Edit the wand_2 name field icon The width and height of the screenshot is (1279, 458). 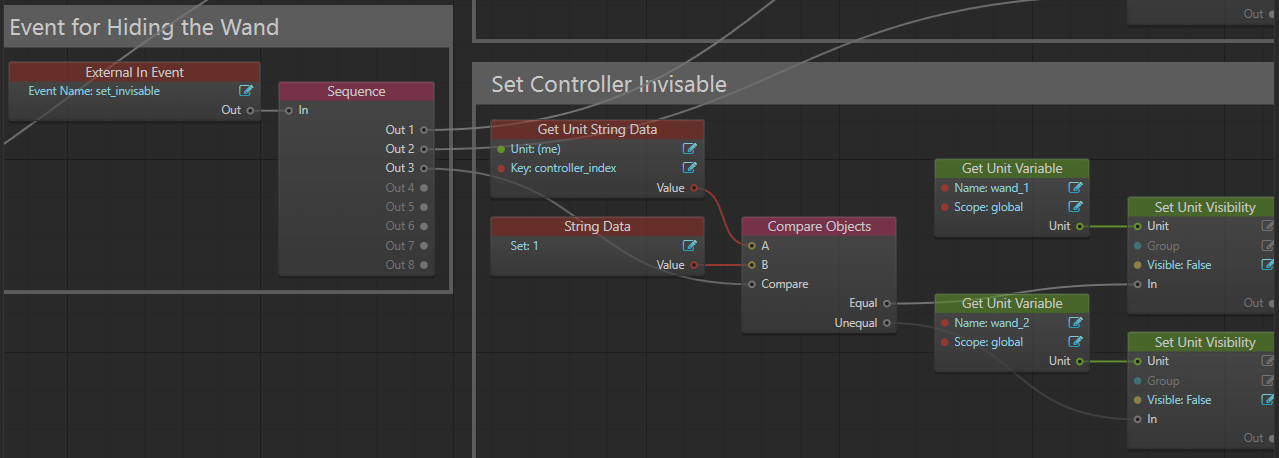tap(1075, 323)
